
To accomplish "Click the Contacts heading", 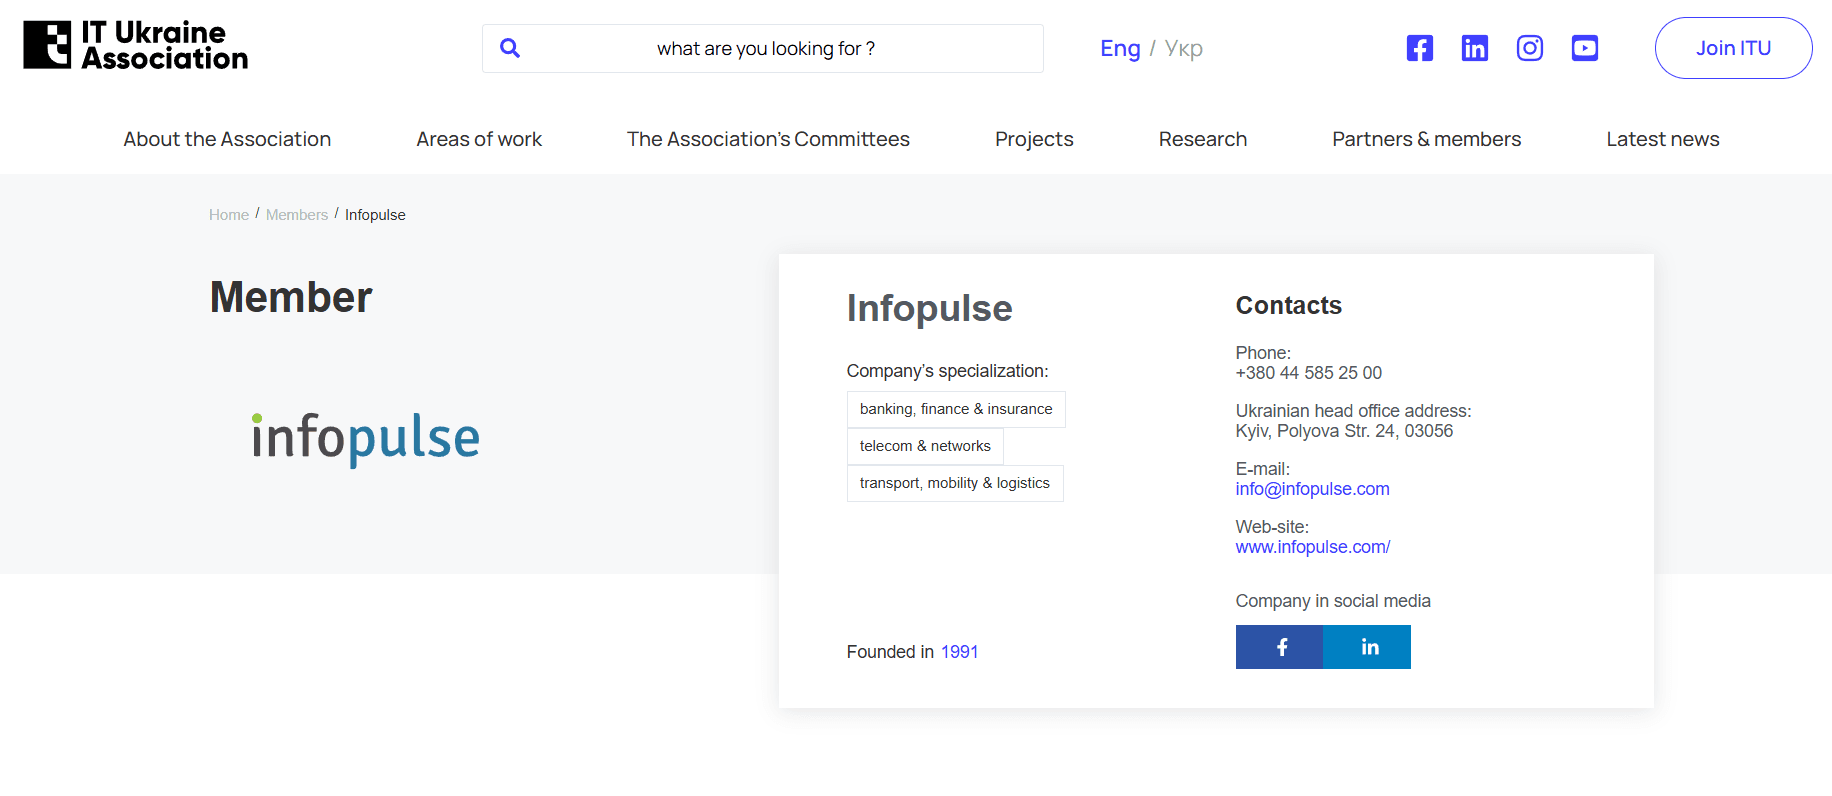I will [1289, 305].
